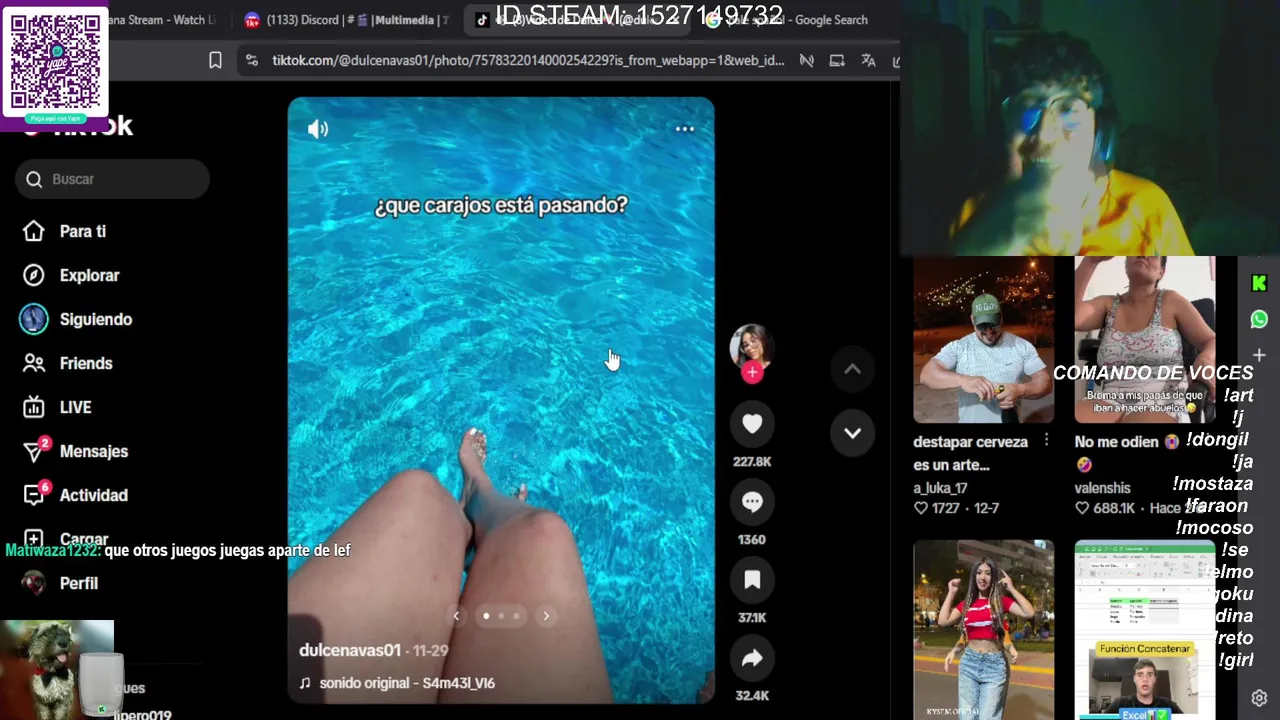Image resolution: width=1280 pixels, height=720 pixels.
Task: Open the destapar cerveza video thumbnail
Action: click(x=983, y=340)
